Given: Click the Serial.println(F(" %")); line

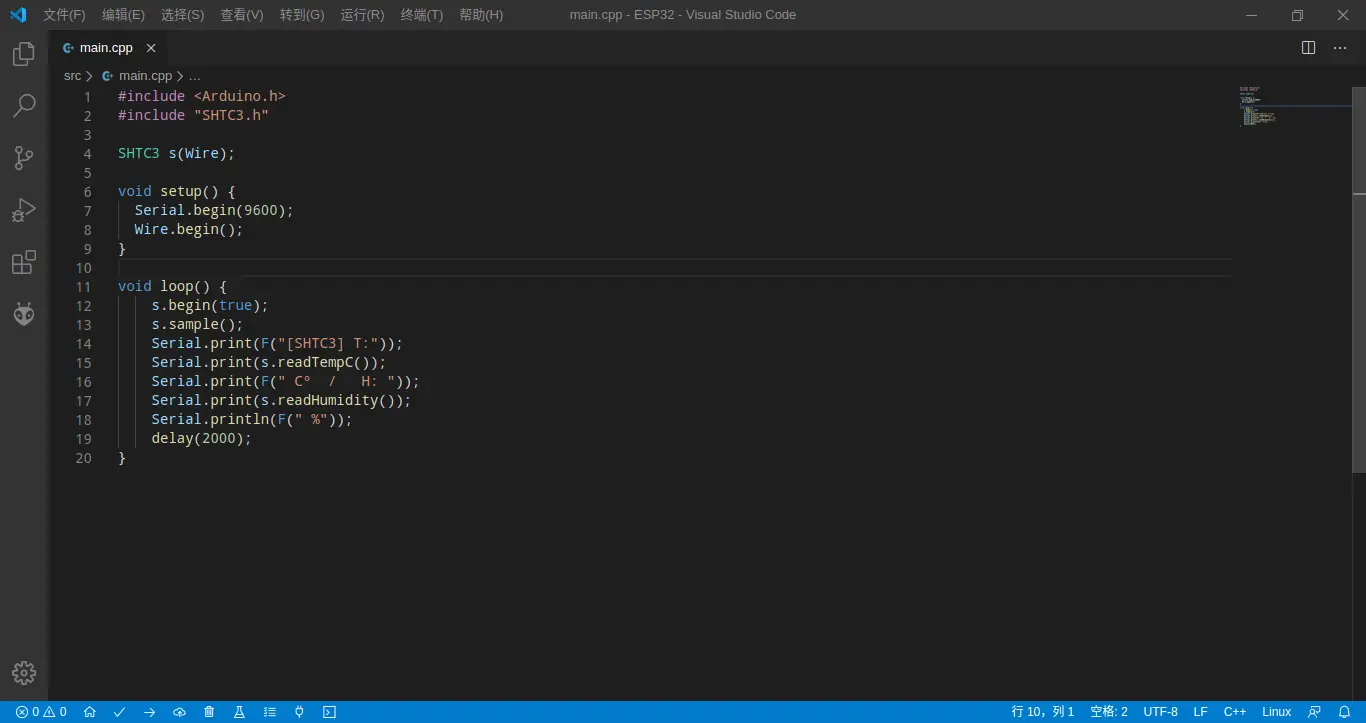Looking at the screenshot, I should (x=252, y=419).
